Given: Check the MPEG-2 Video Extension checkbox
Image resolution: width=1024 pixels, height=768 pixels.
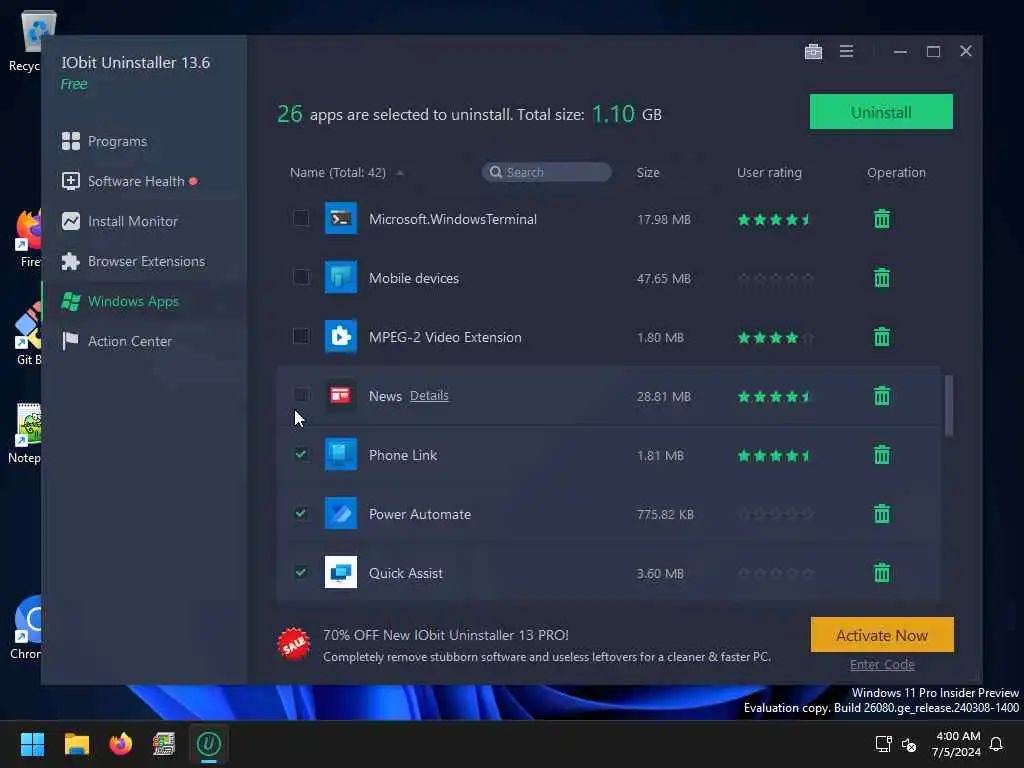Looking at the screenshot, I should (301, 336).
